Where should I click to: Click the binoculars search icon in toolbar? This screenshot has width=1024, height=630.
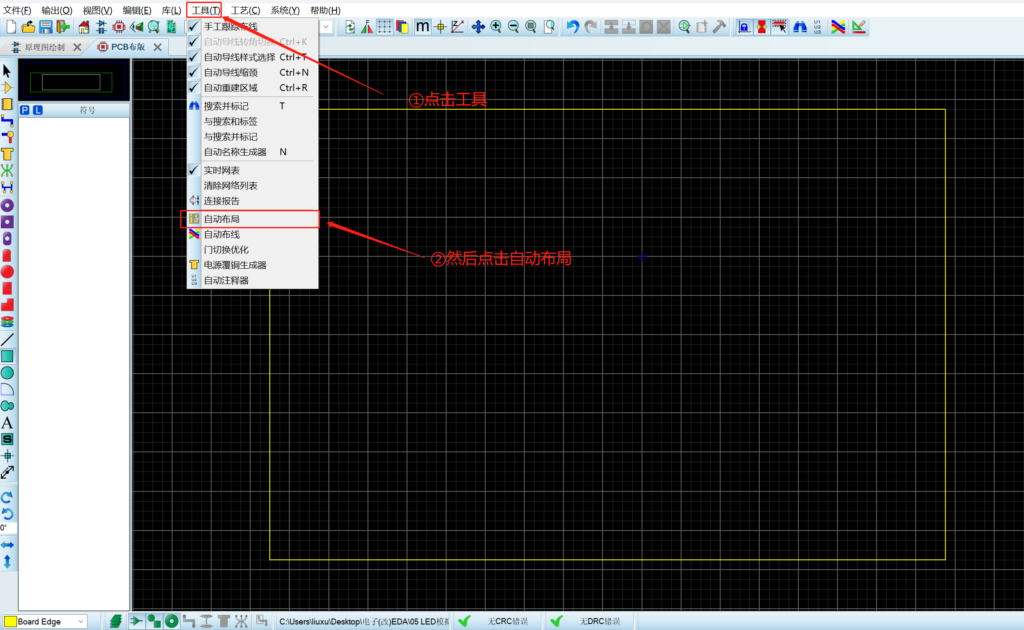799,27
